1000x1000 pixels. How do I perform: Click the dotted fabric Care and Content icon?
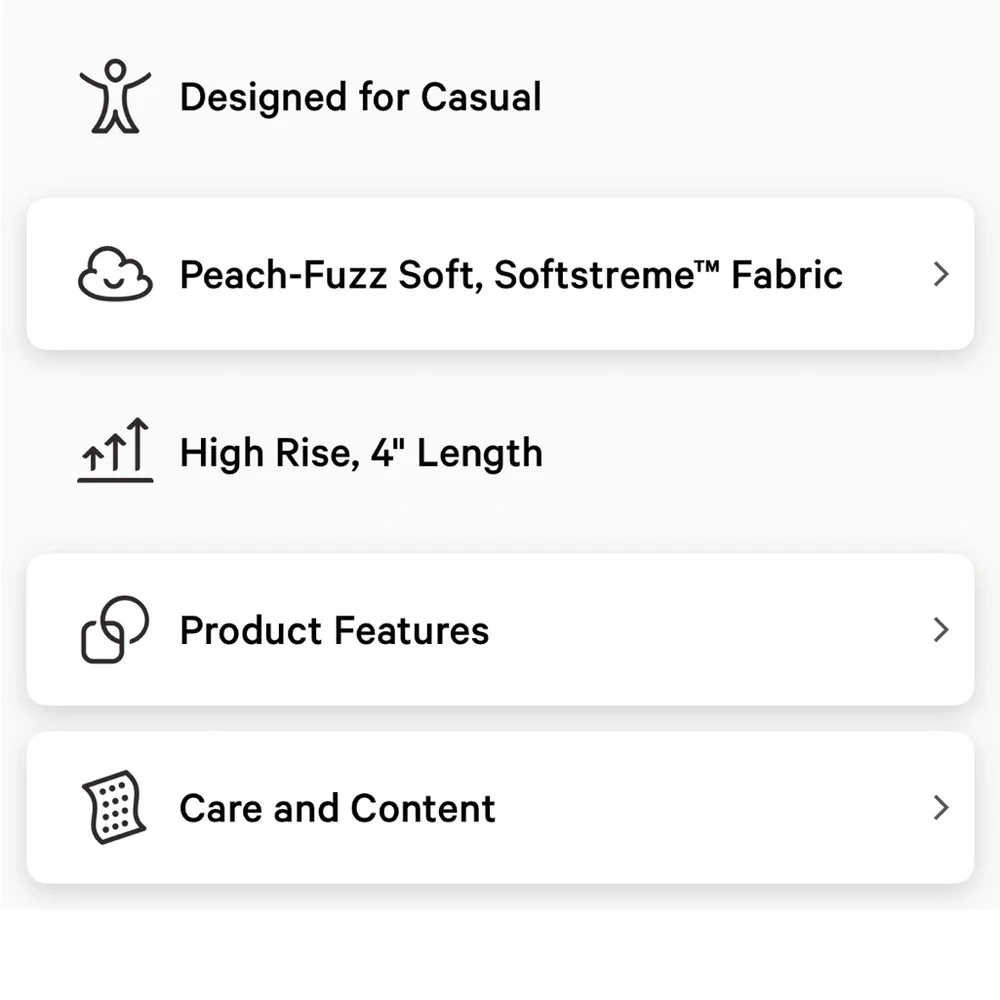coord(115,808)
